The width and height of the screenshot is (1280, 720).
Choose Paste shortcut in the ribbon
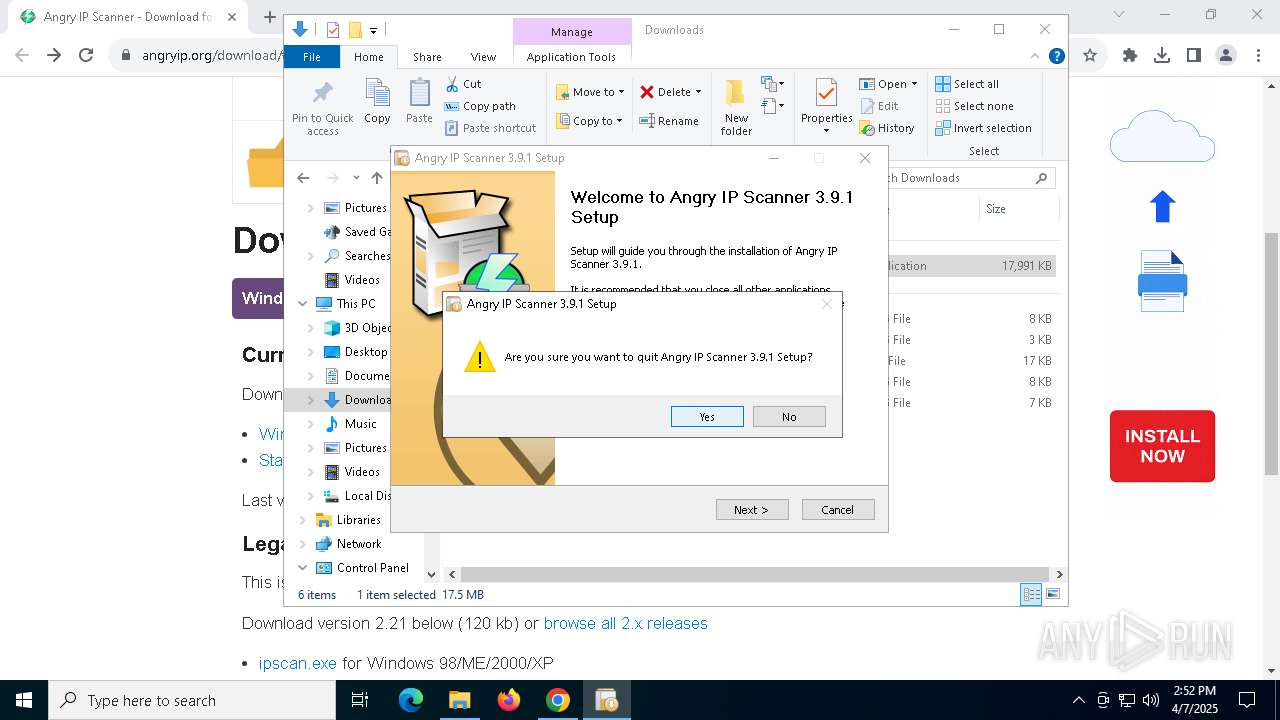(x=490, y=128)
